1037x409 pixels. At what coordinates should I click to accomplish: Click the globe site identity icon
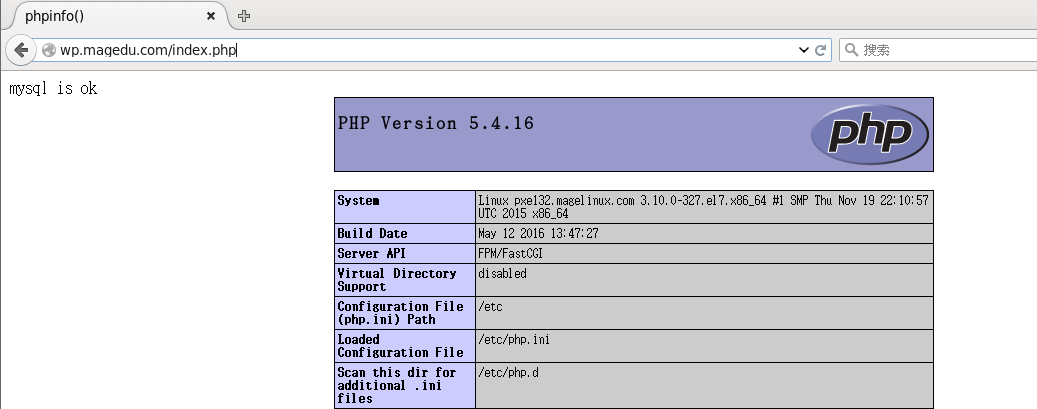[48, 50]
